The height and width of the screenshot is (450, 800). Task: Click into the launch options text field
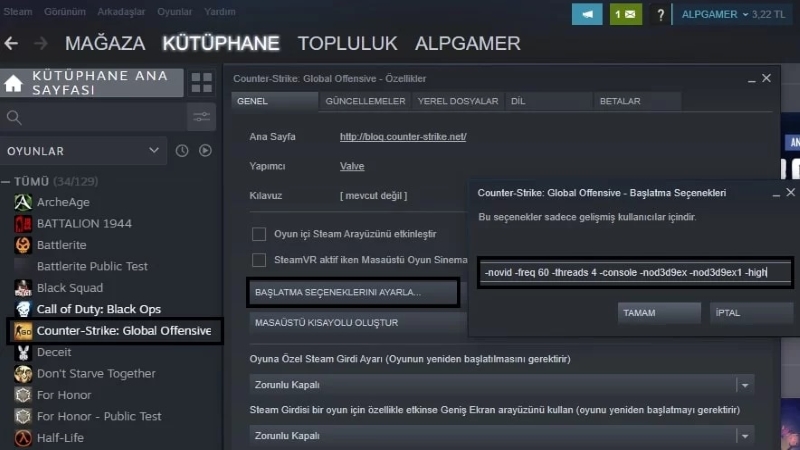click(x=635, y=272)
